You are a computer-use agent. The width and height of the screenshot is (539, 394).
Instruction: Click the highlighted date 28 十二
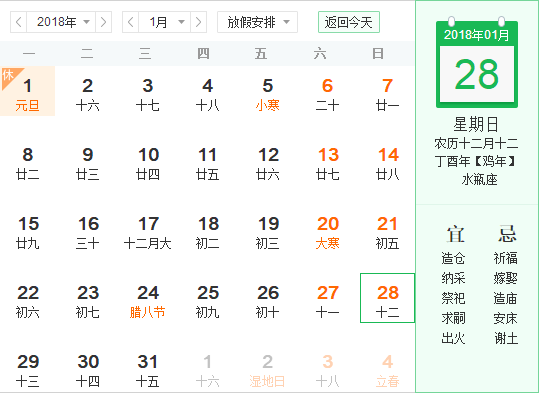pyautogui.click(x=387, y=298)
